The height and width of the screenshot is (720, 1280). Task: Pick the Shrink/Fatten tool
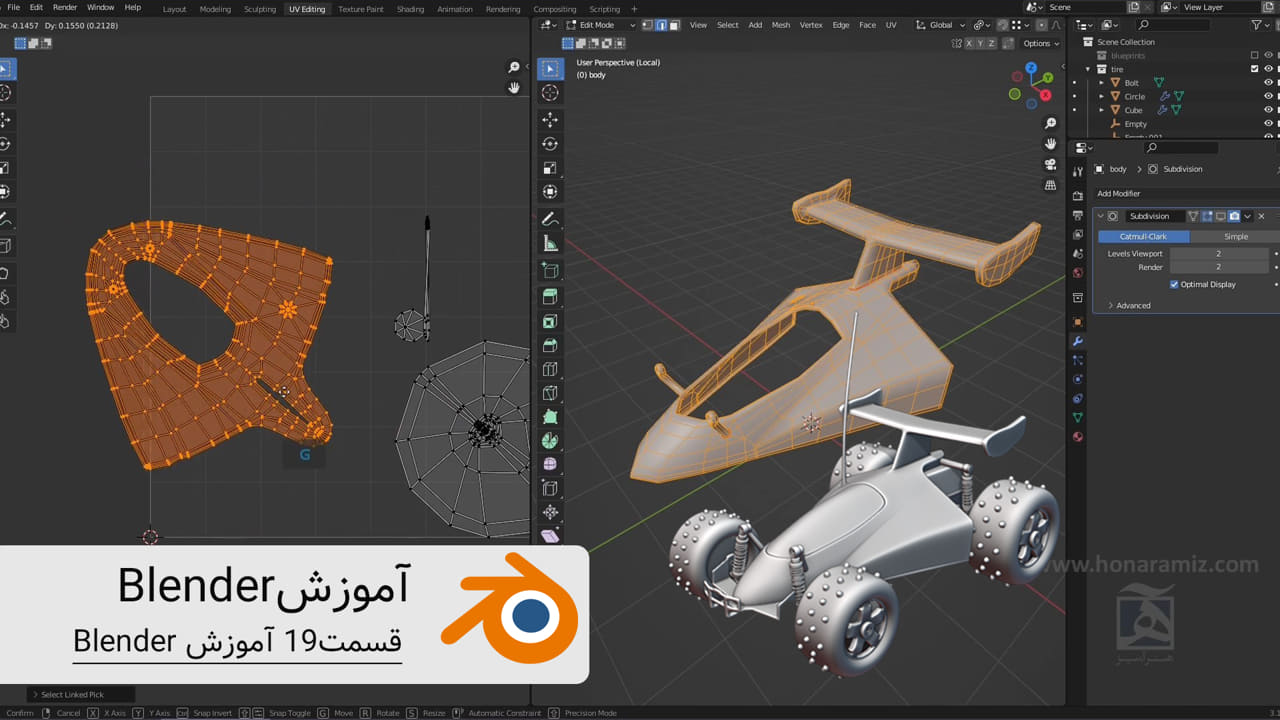pos(550,513)
